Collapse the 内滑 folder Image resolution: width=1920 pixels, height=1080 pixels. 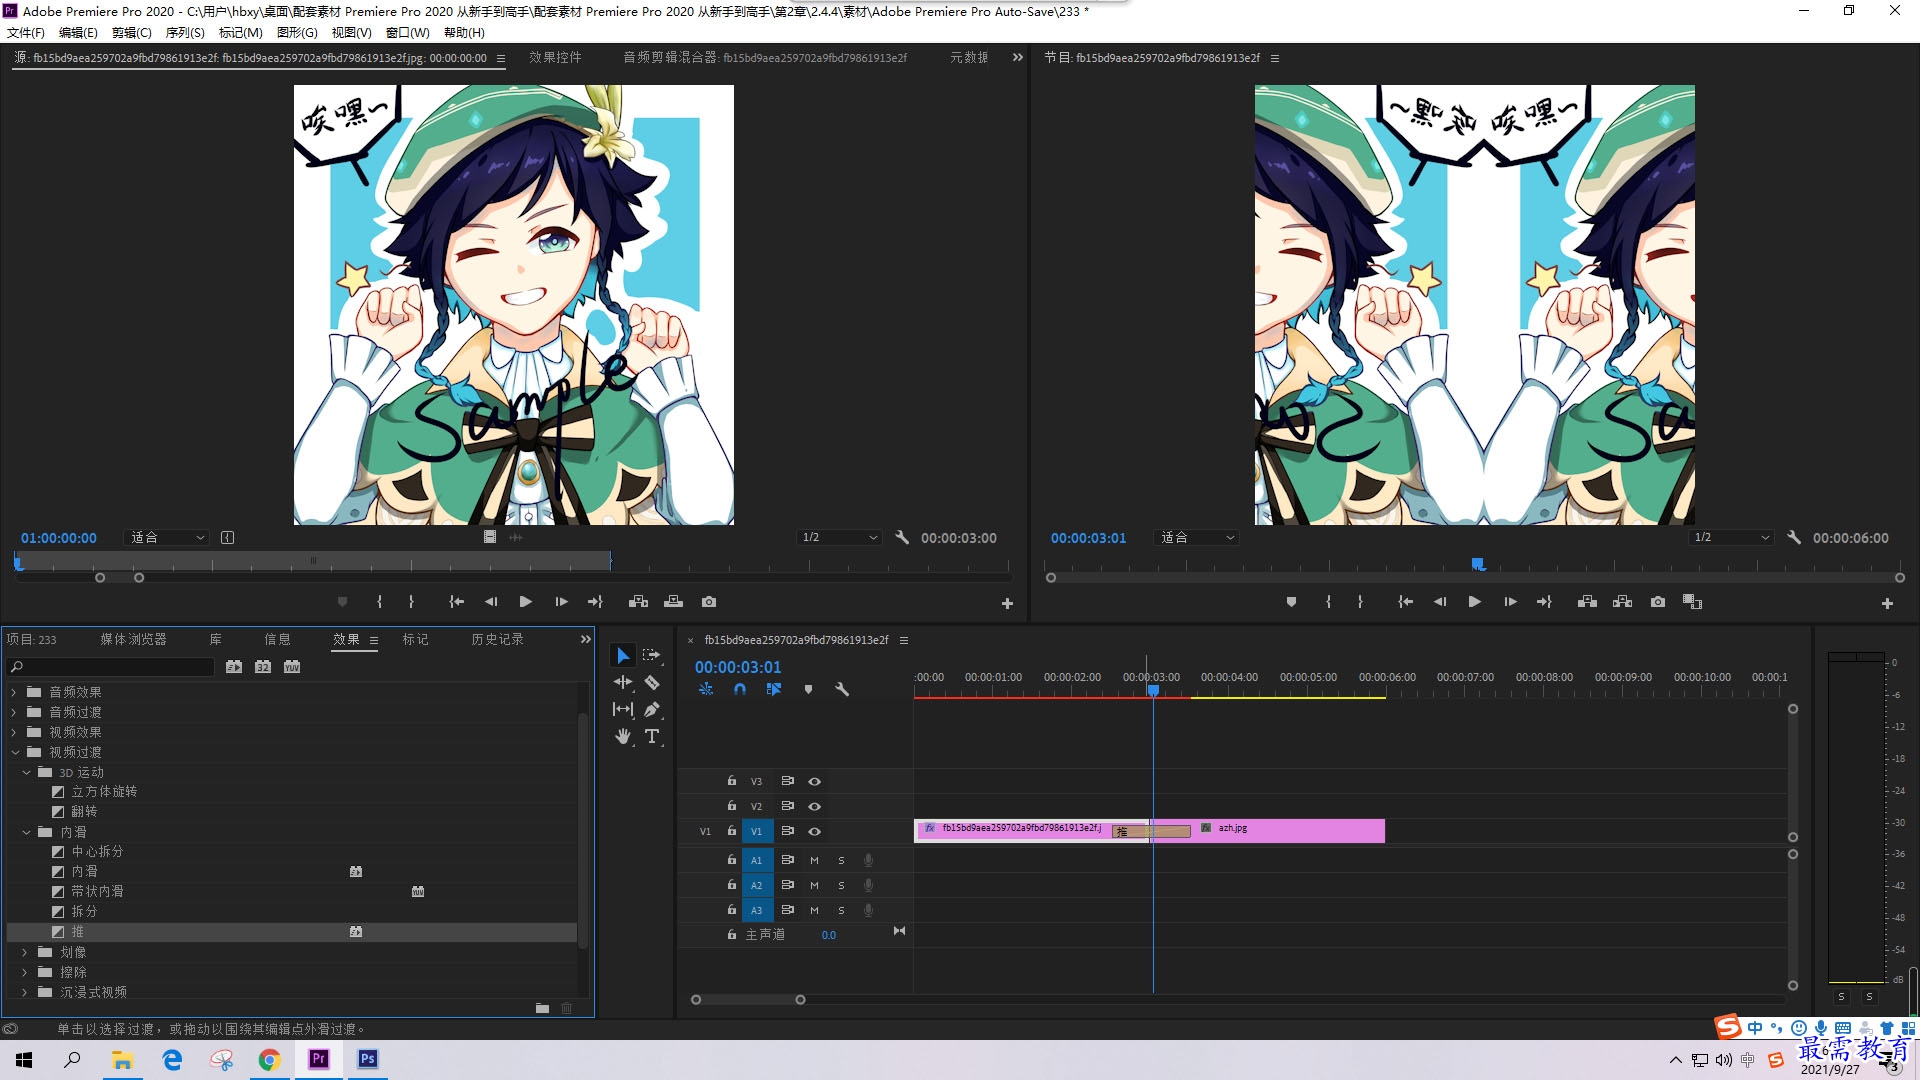pos(26,832)
